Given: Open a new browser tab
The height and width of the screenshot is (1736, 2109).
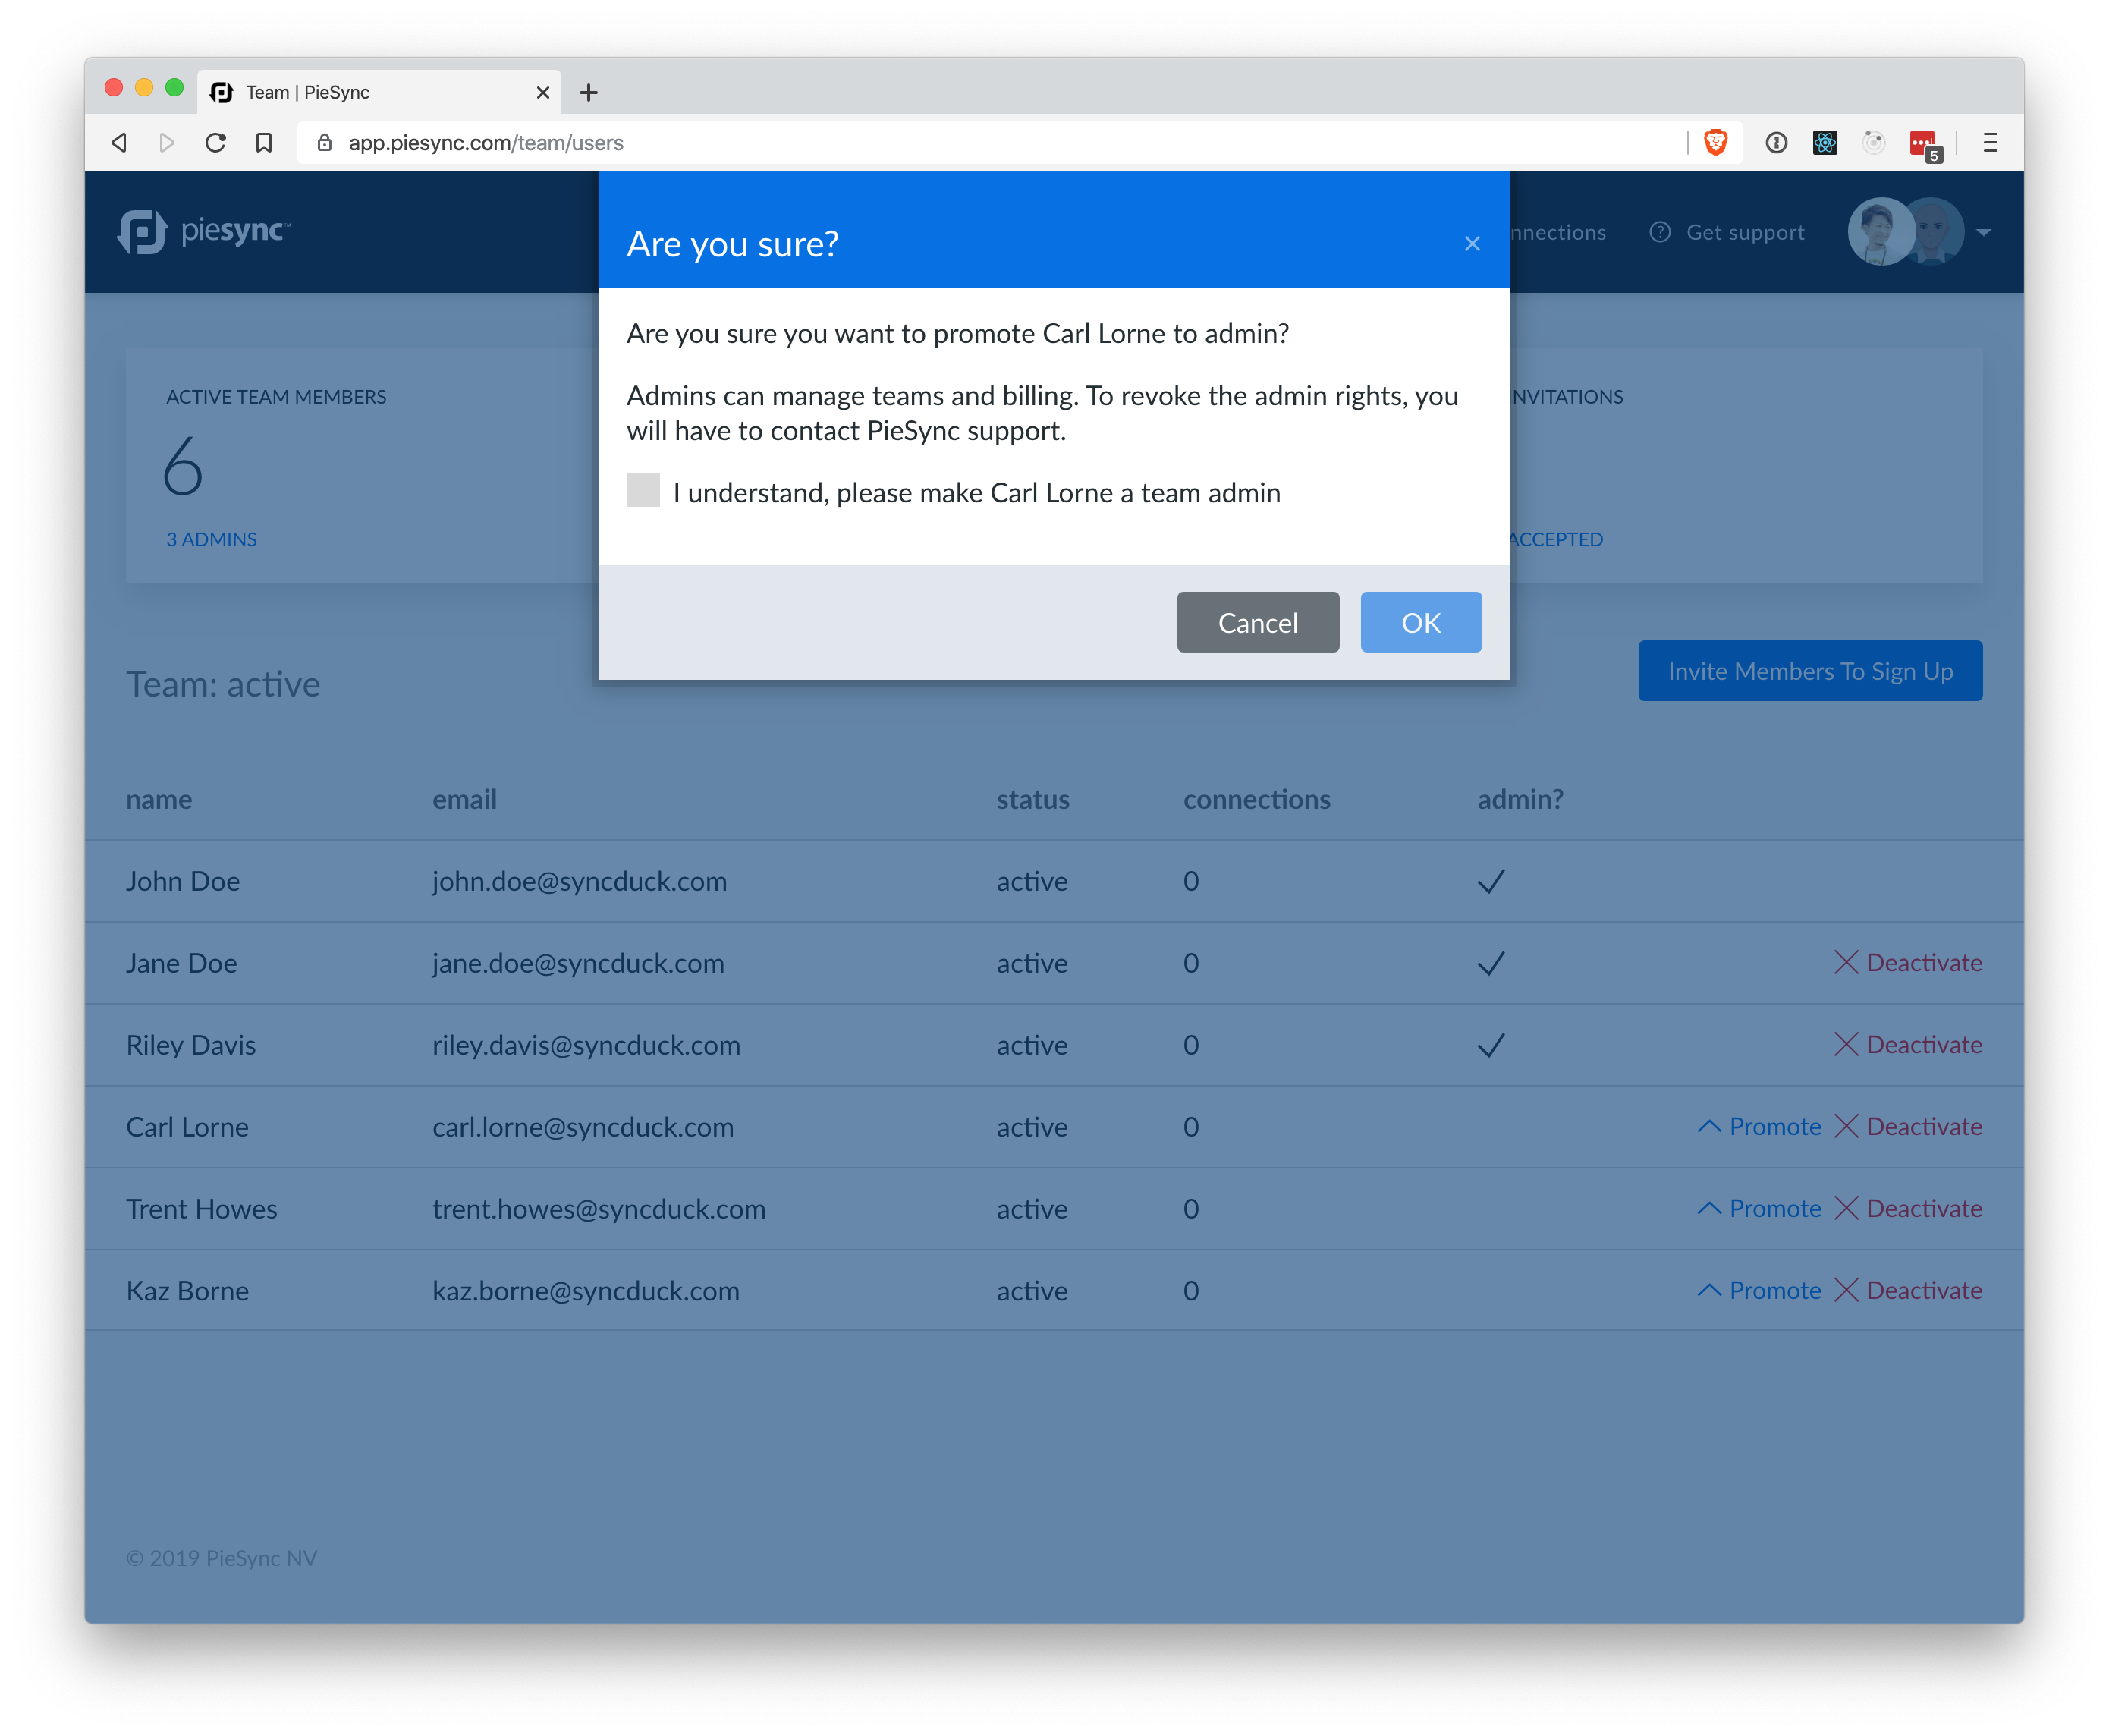Looking at the screenshot, I should coord(589,93).
